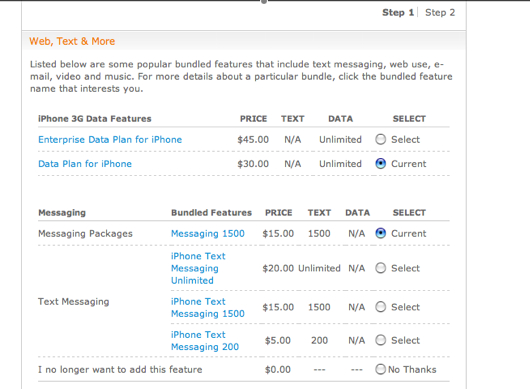530x389 pixels.
Task: Select the Messaging 1500 Current radio button
Action: (380, 233)
